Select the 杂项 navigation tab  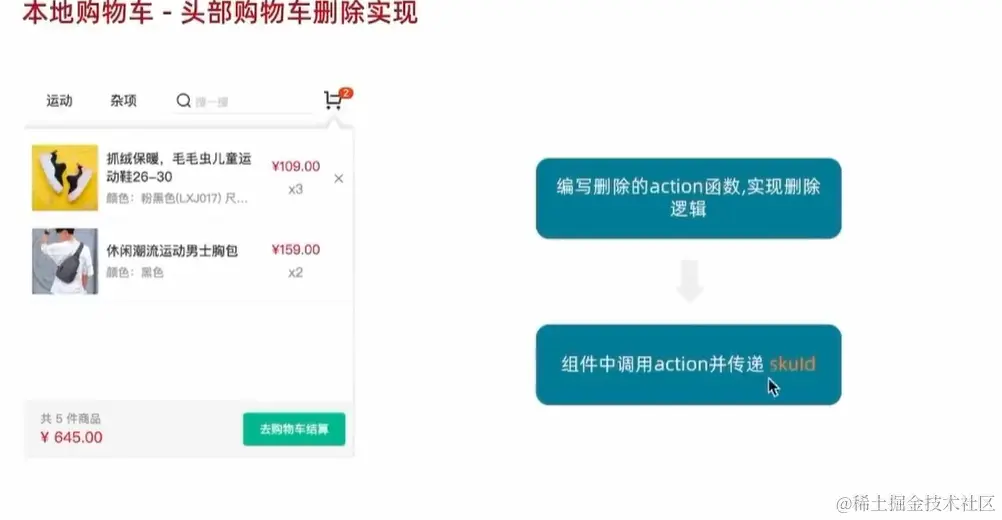[123, 100]
